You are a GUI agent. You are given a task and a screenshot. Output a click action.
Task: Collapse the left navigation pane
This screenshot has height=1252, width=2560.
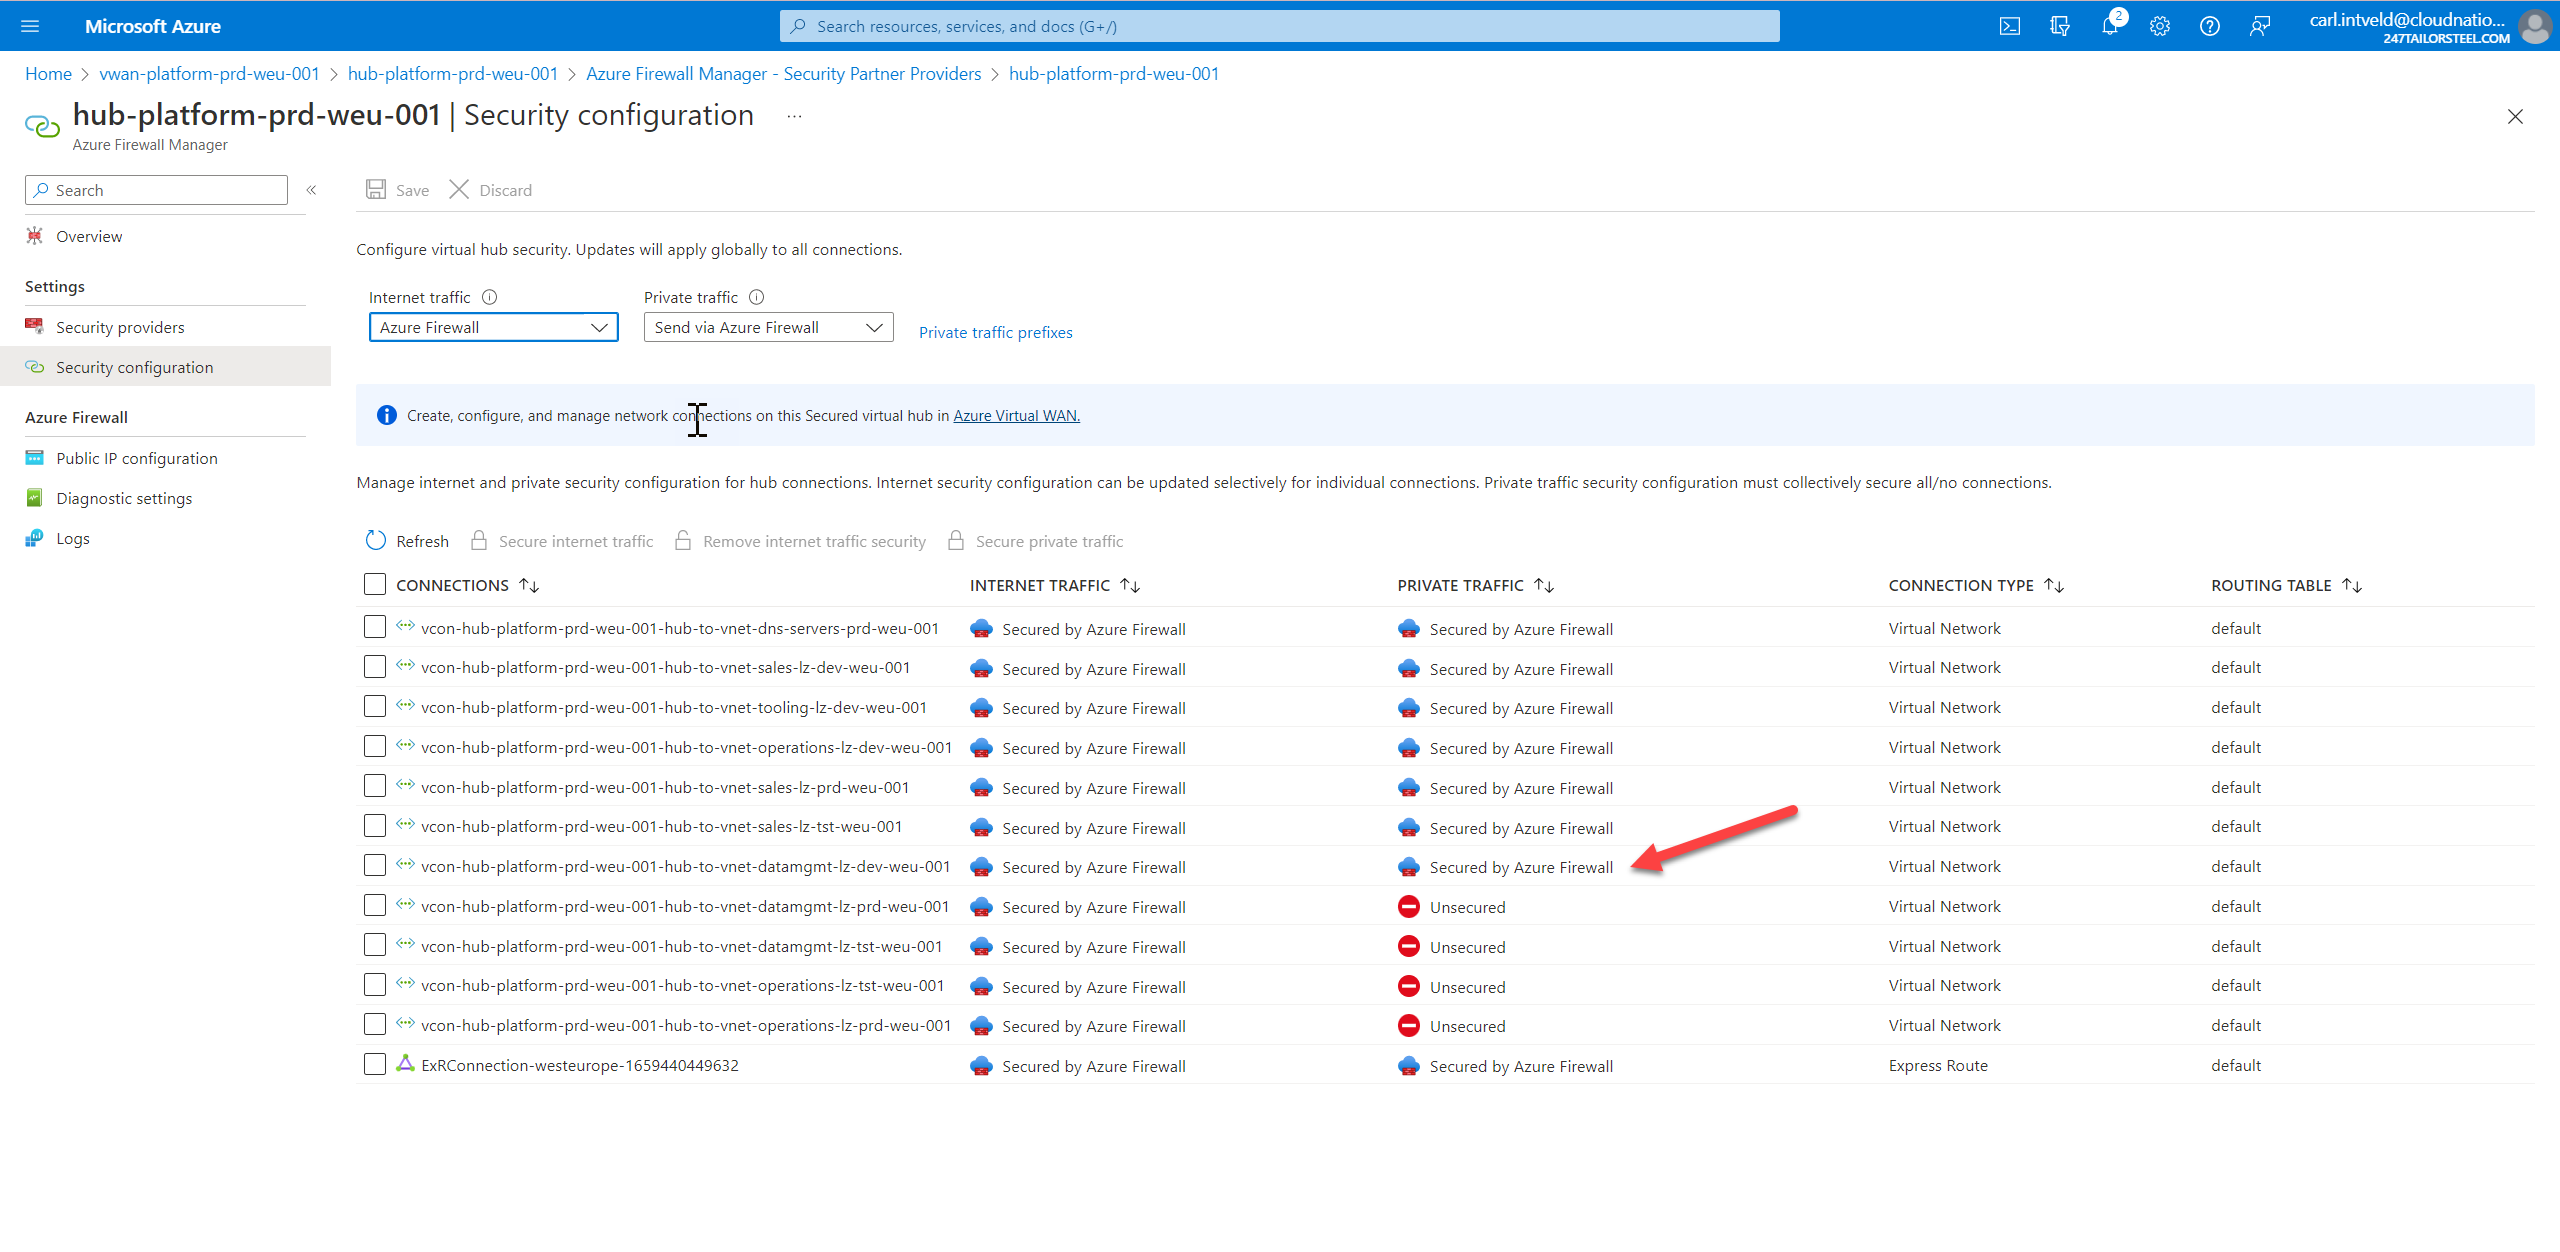[x=311, y=190]
